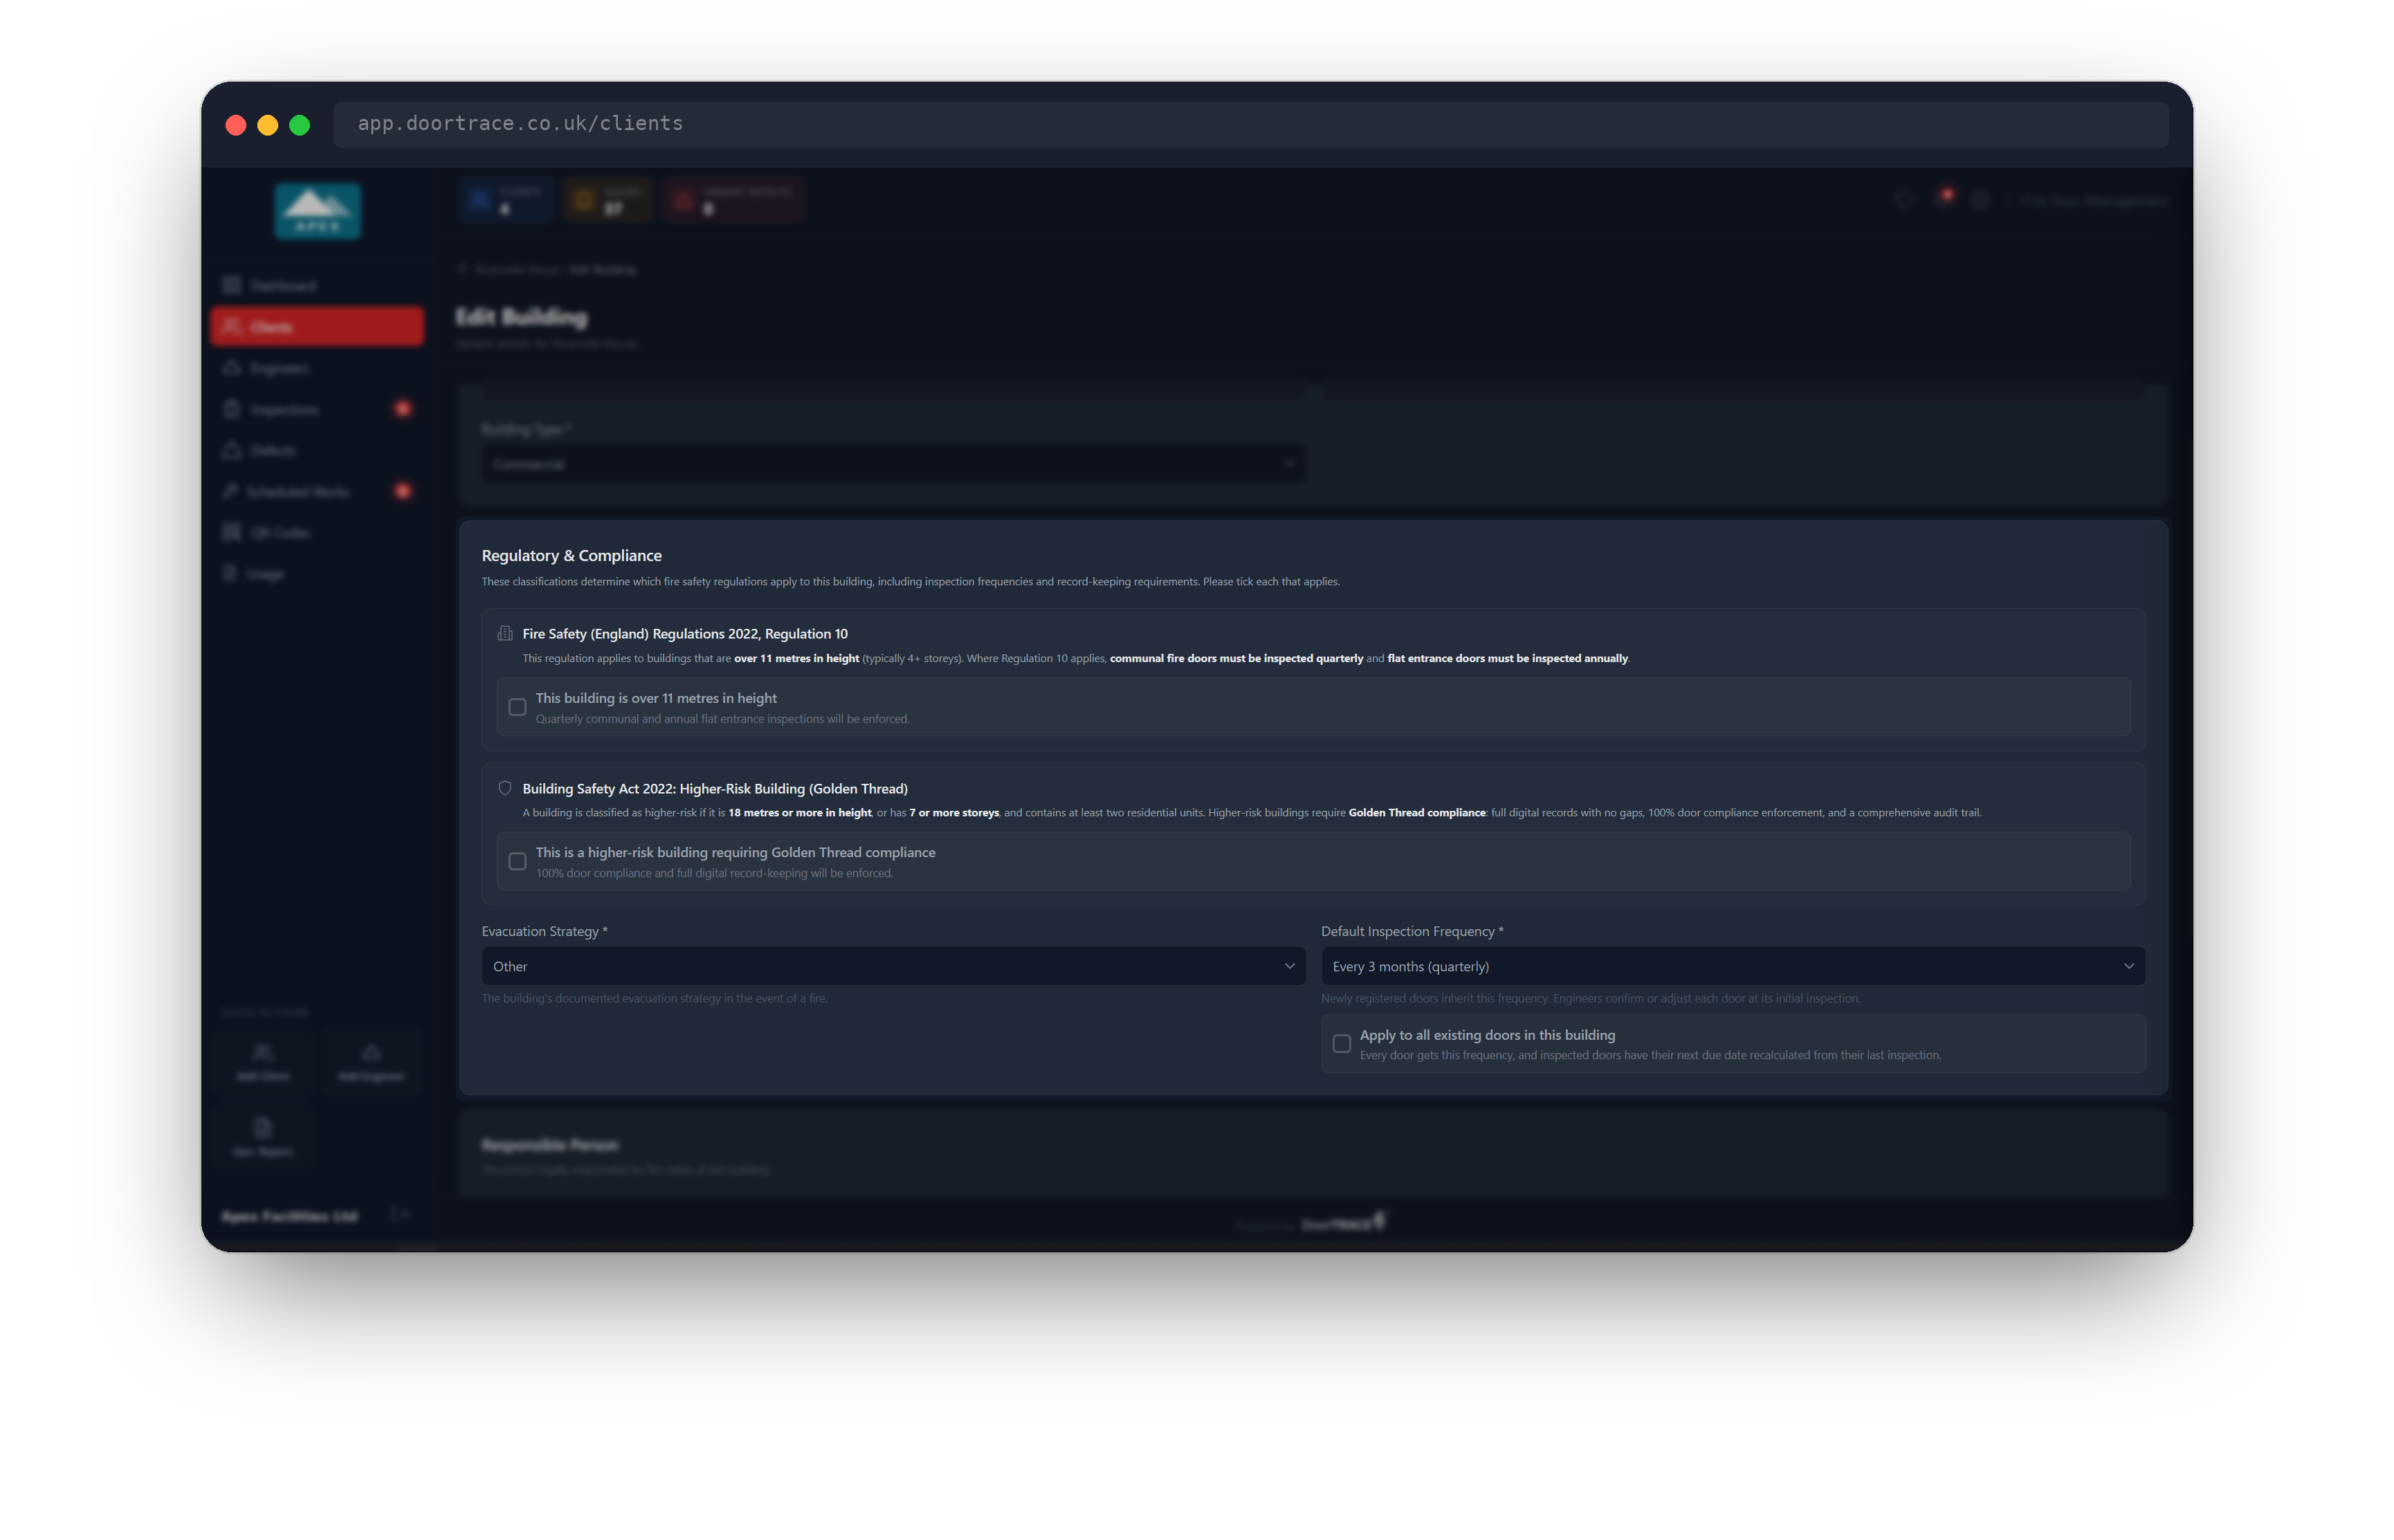Click the 'Fire Safety (England) Regulations 2022, Regulation 10' title
Viewport: 2394px width, 1540px height.
684,633
